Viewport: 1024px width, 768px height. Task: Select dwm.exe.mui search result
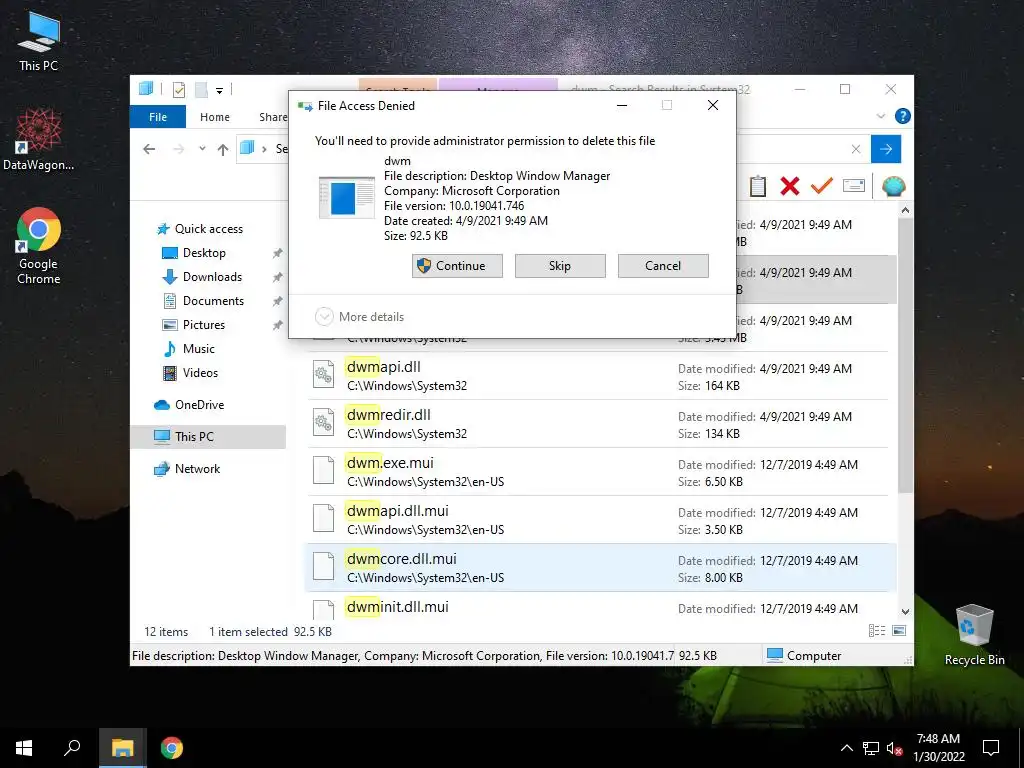click(x=598, y=472)
